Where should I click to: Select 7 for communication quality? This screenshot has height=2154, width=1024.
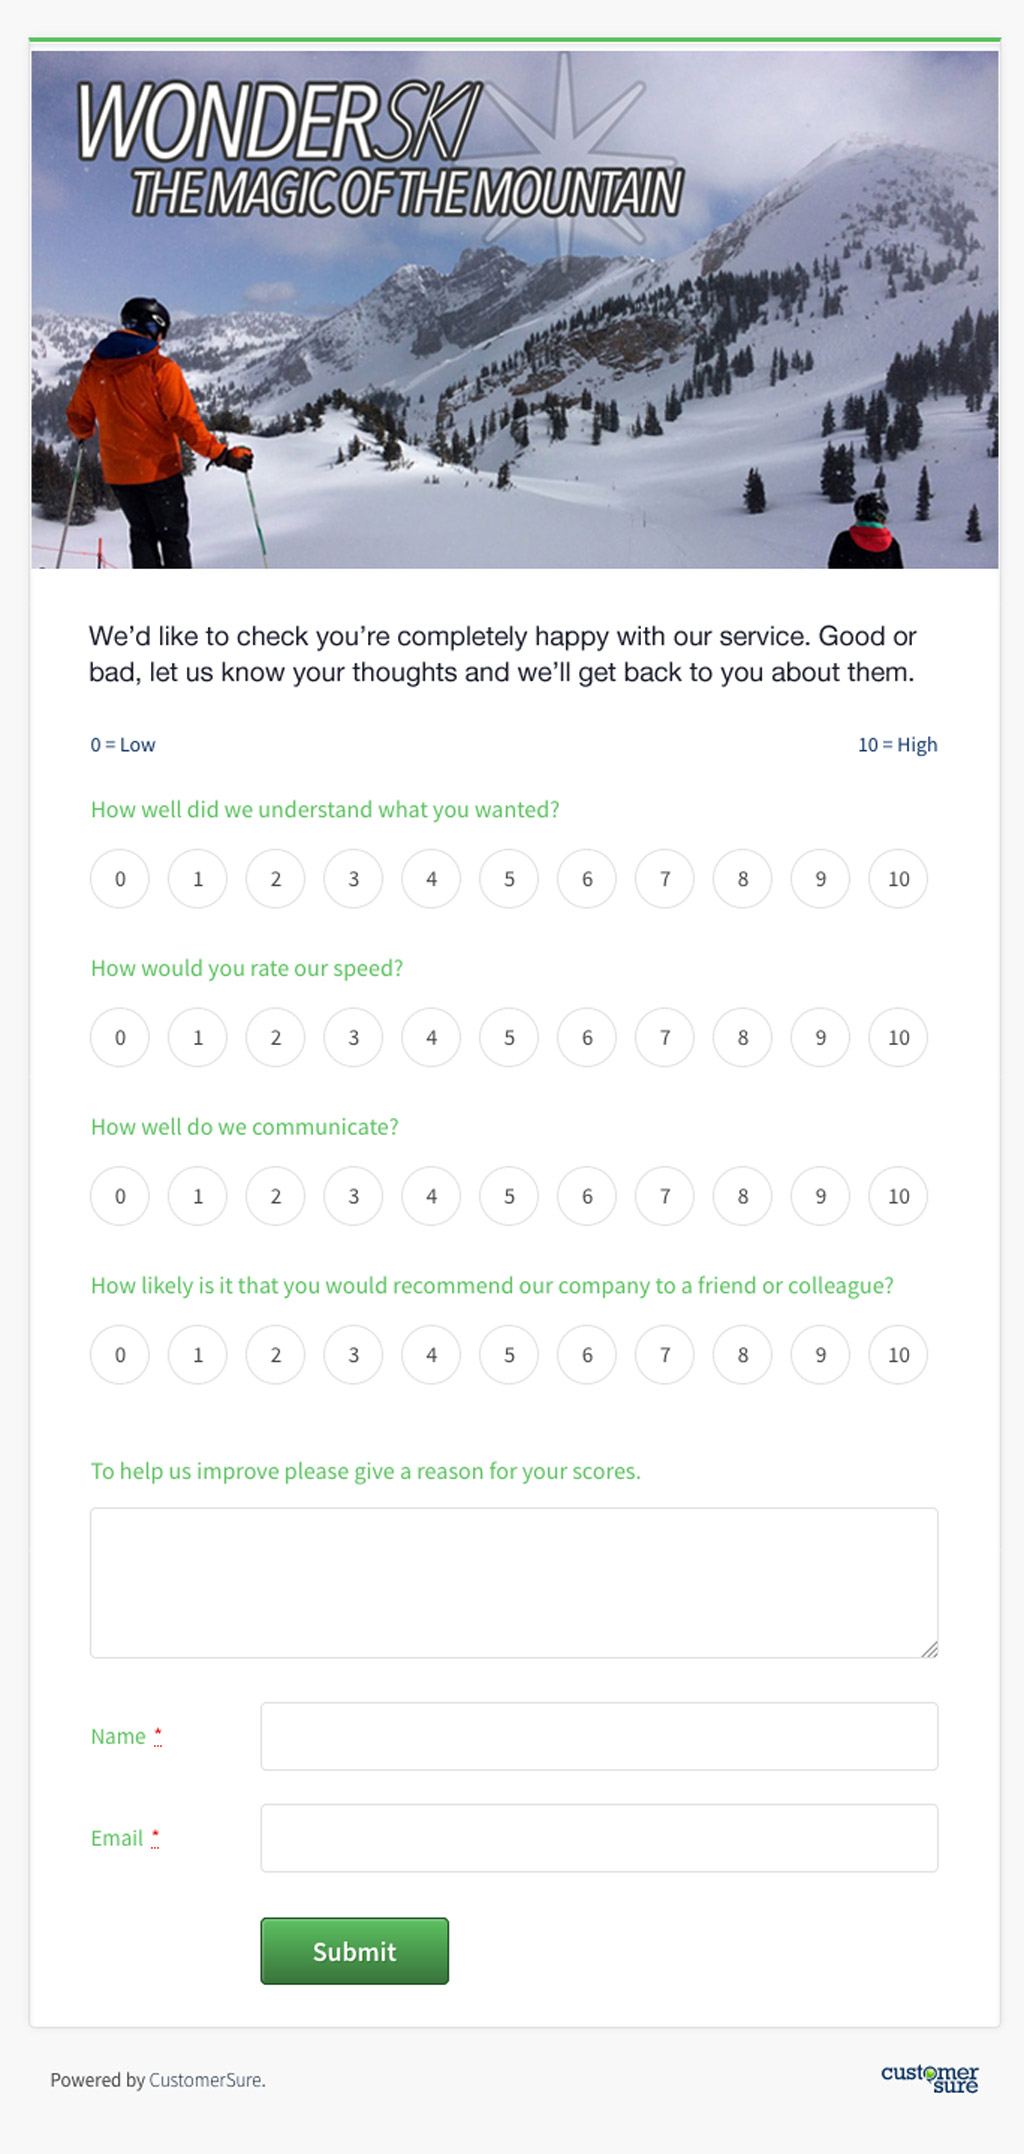point(664,1196)
